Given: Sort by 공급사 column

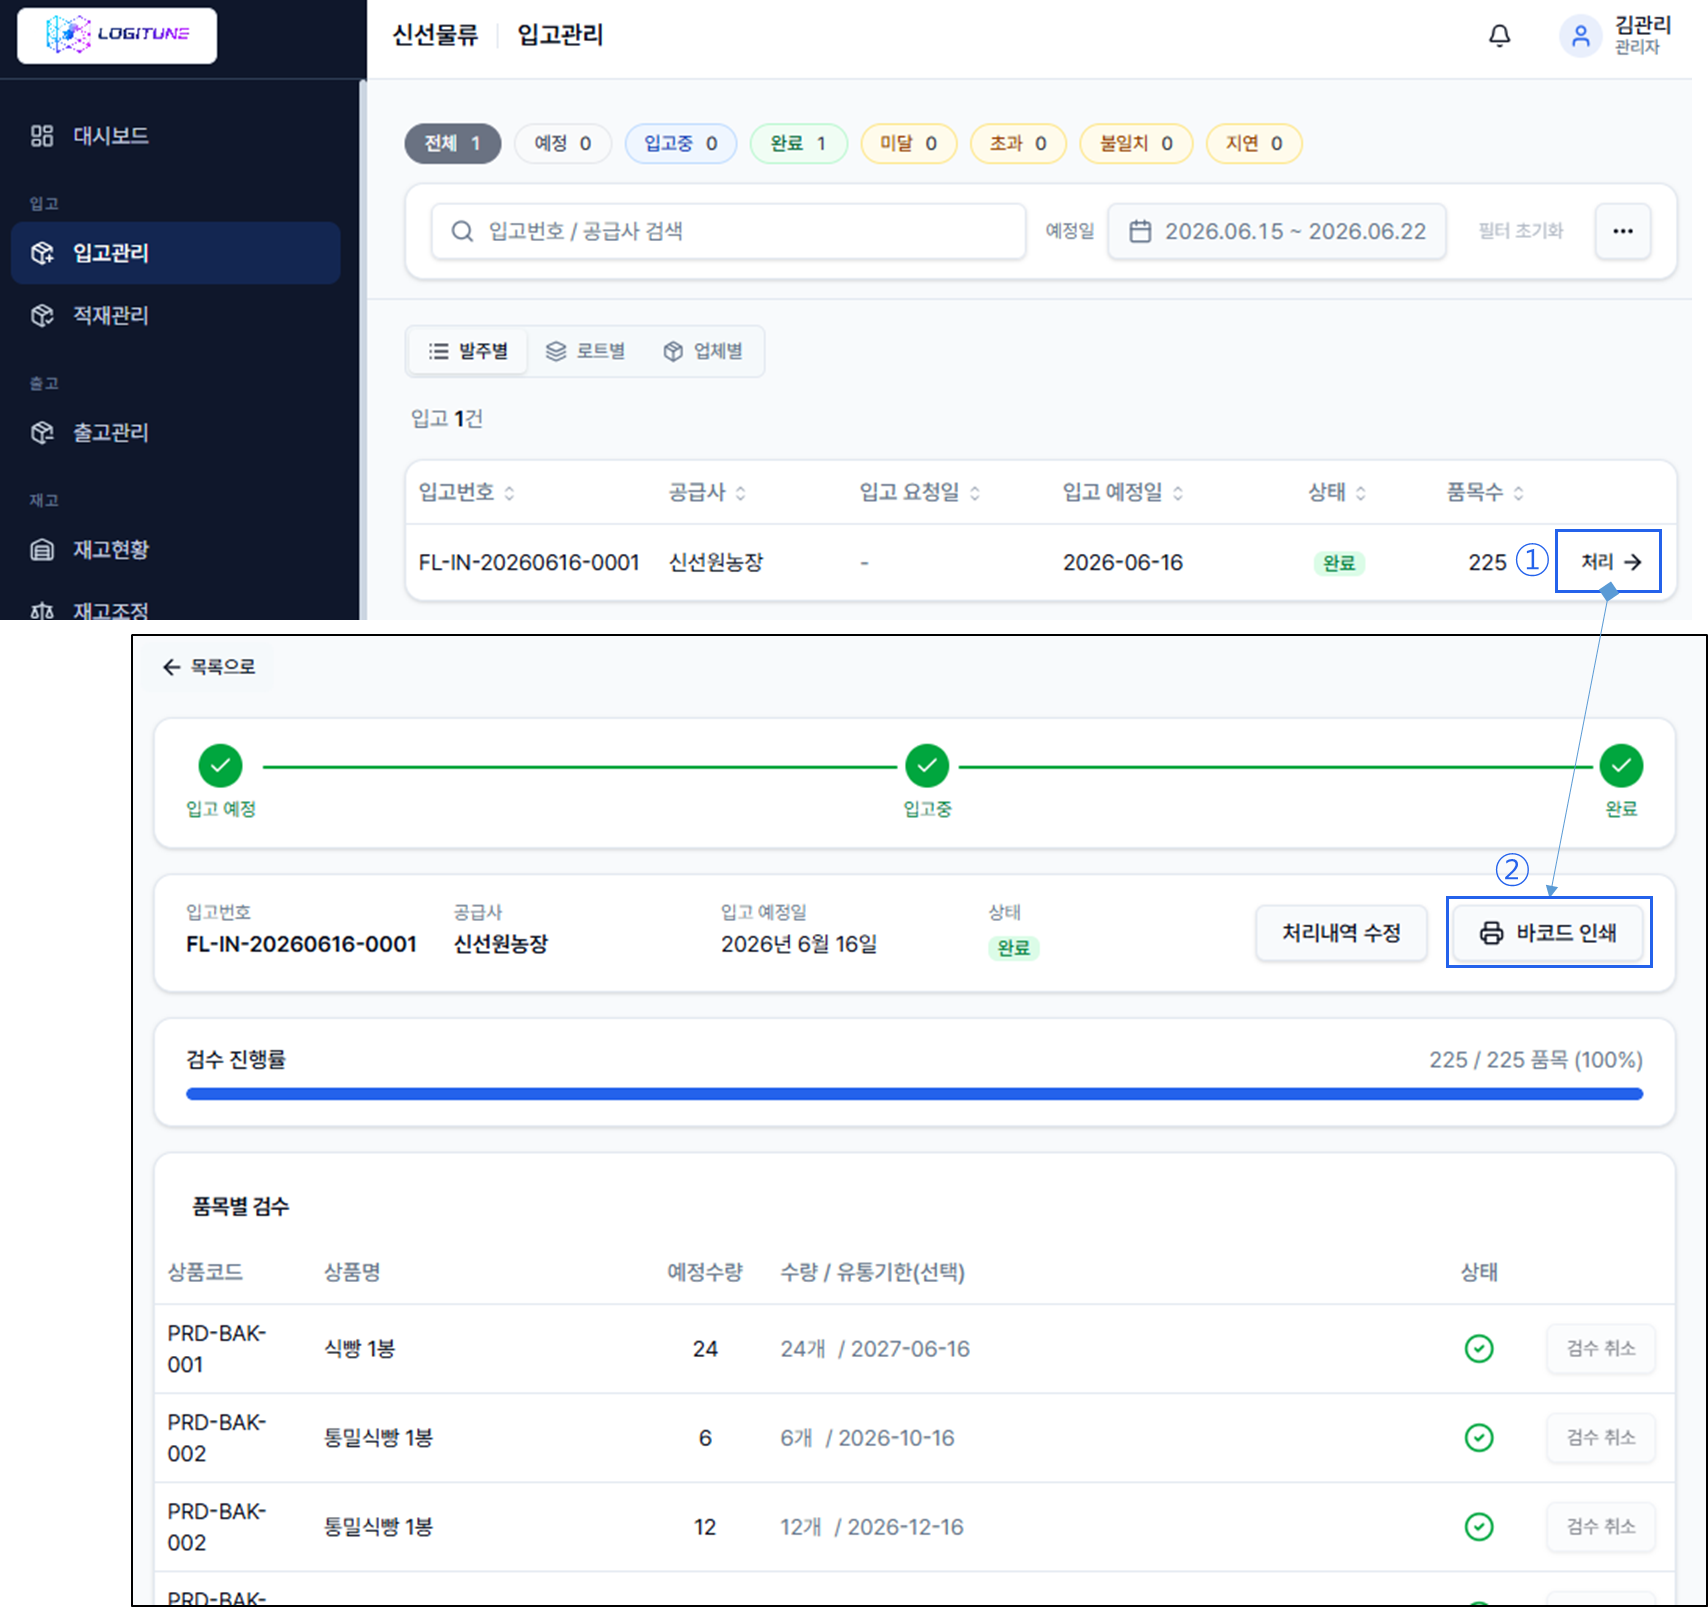Looking at the screenshot, I should click(707, 492).
